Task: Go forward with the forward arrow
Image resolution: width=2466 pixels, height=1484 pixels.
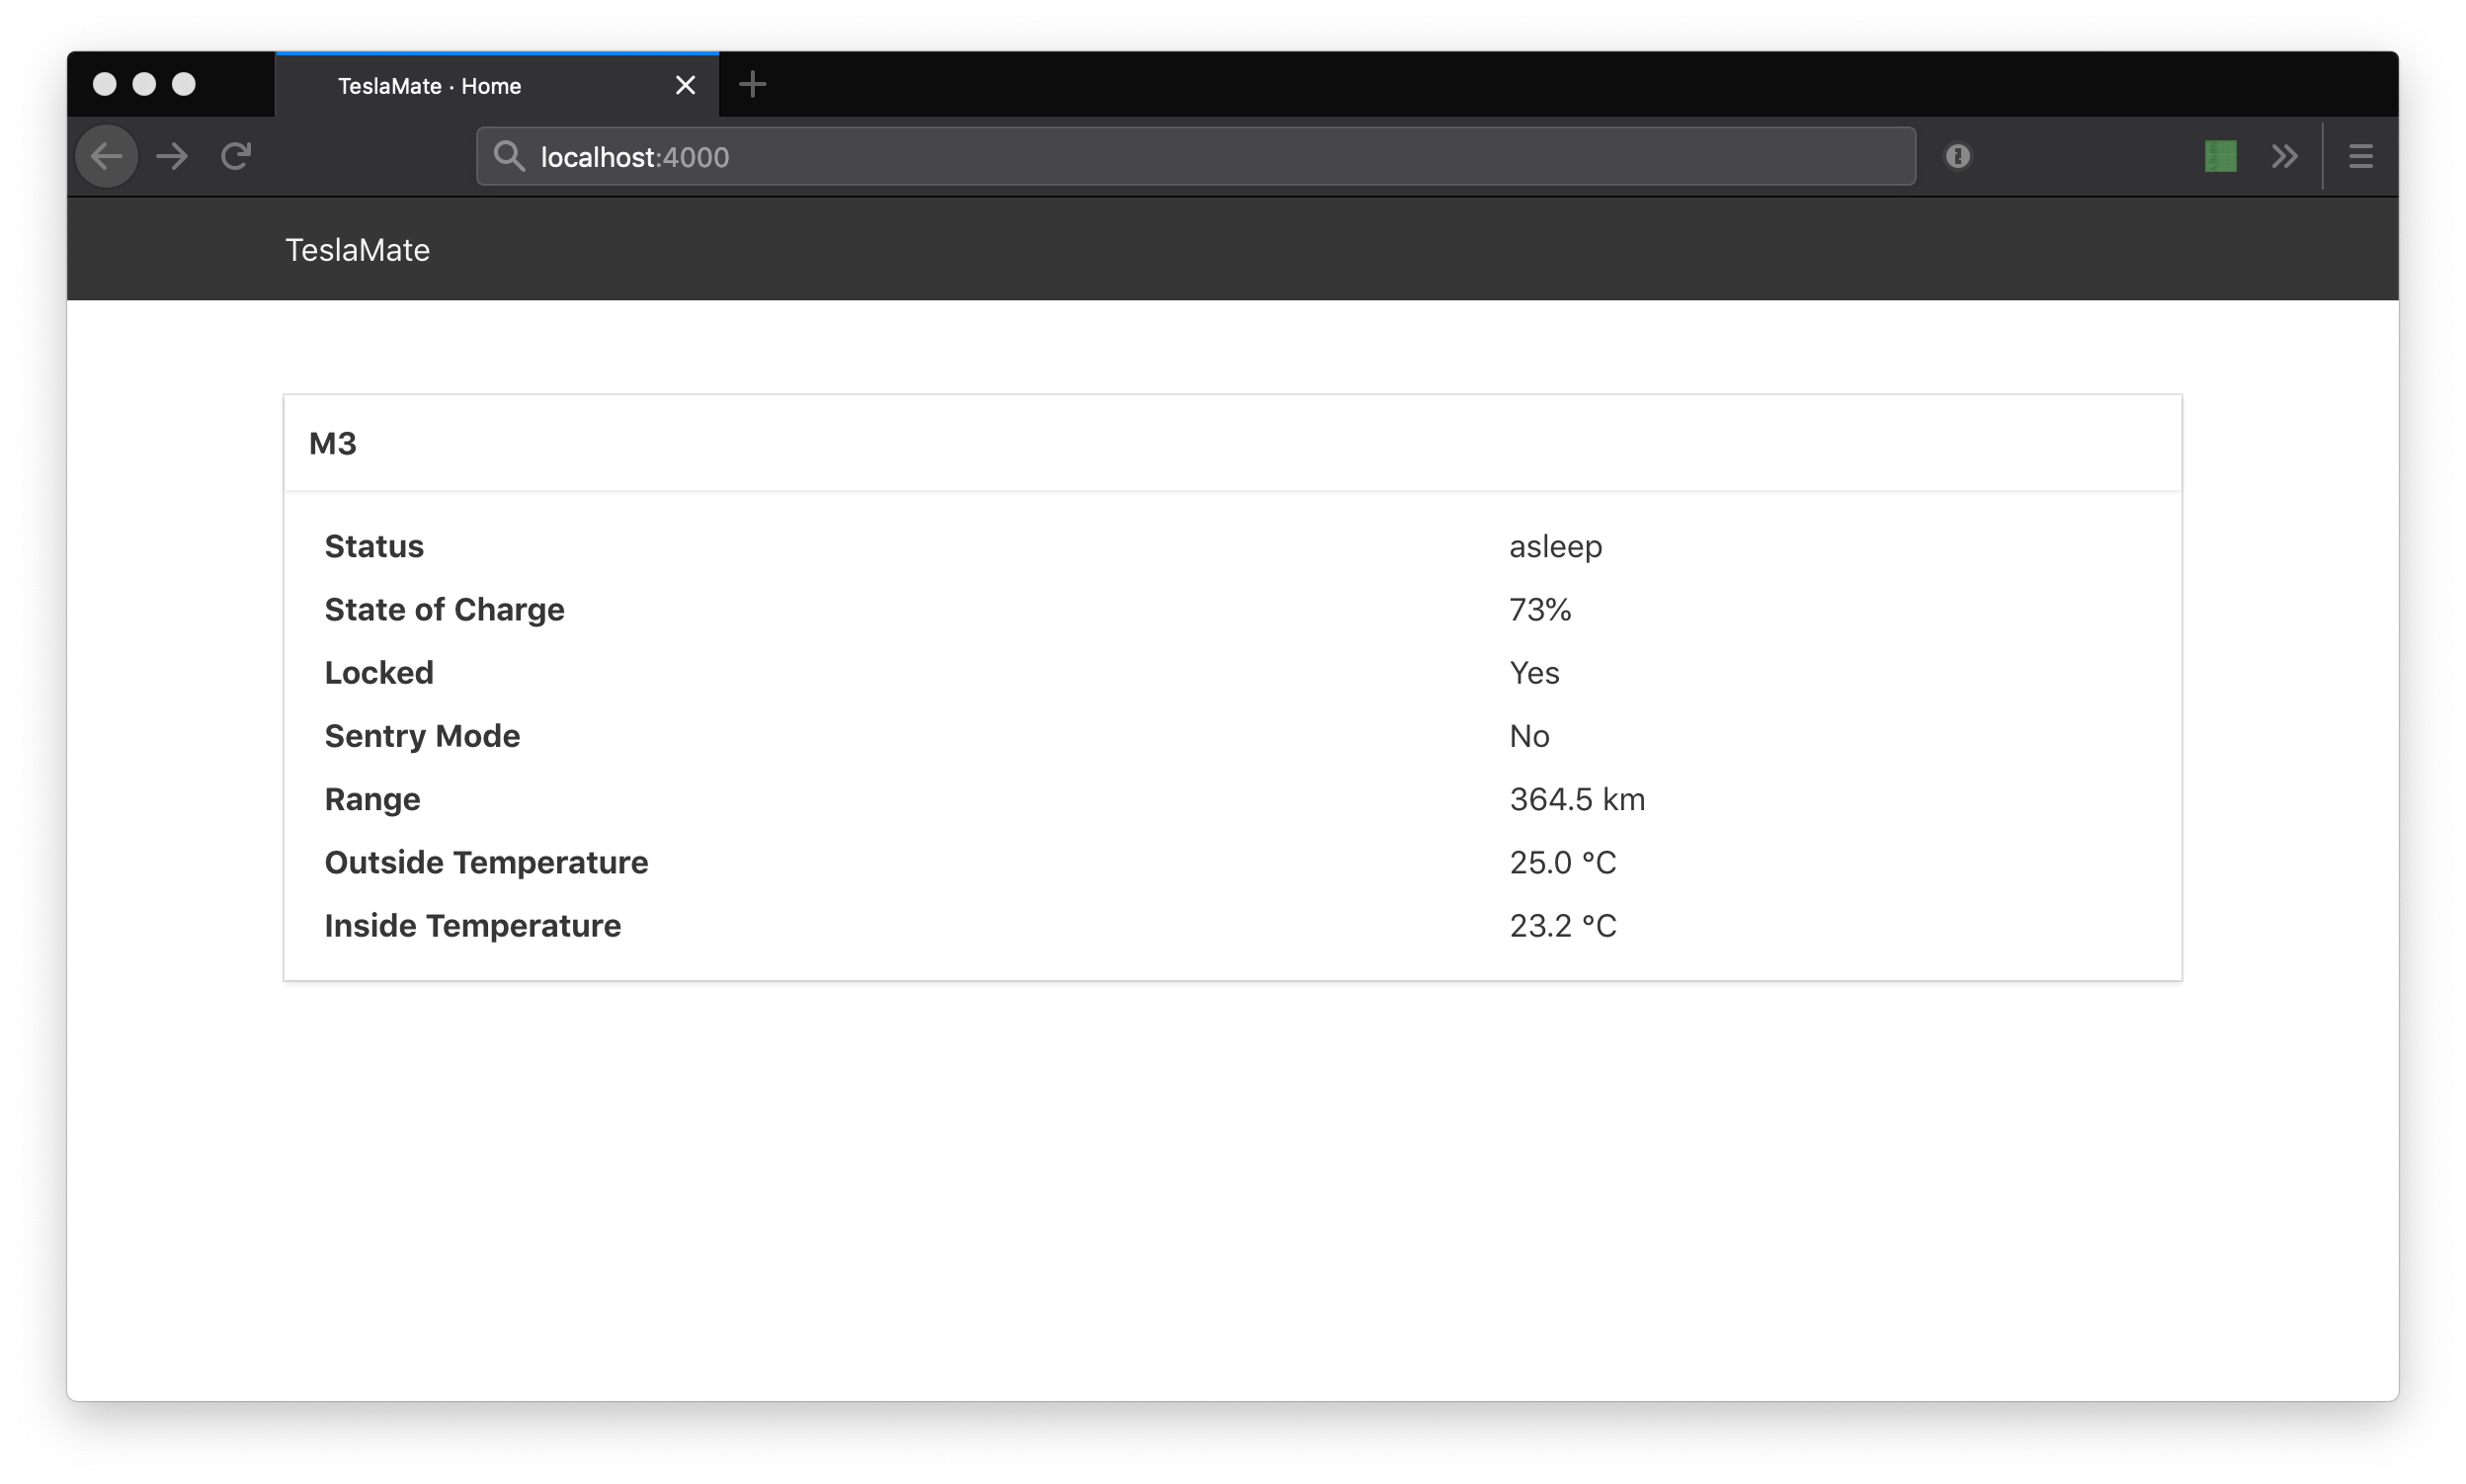Action: pyautogui.click(x=172, y=156)
